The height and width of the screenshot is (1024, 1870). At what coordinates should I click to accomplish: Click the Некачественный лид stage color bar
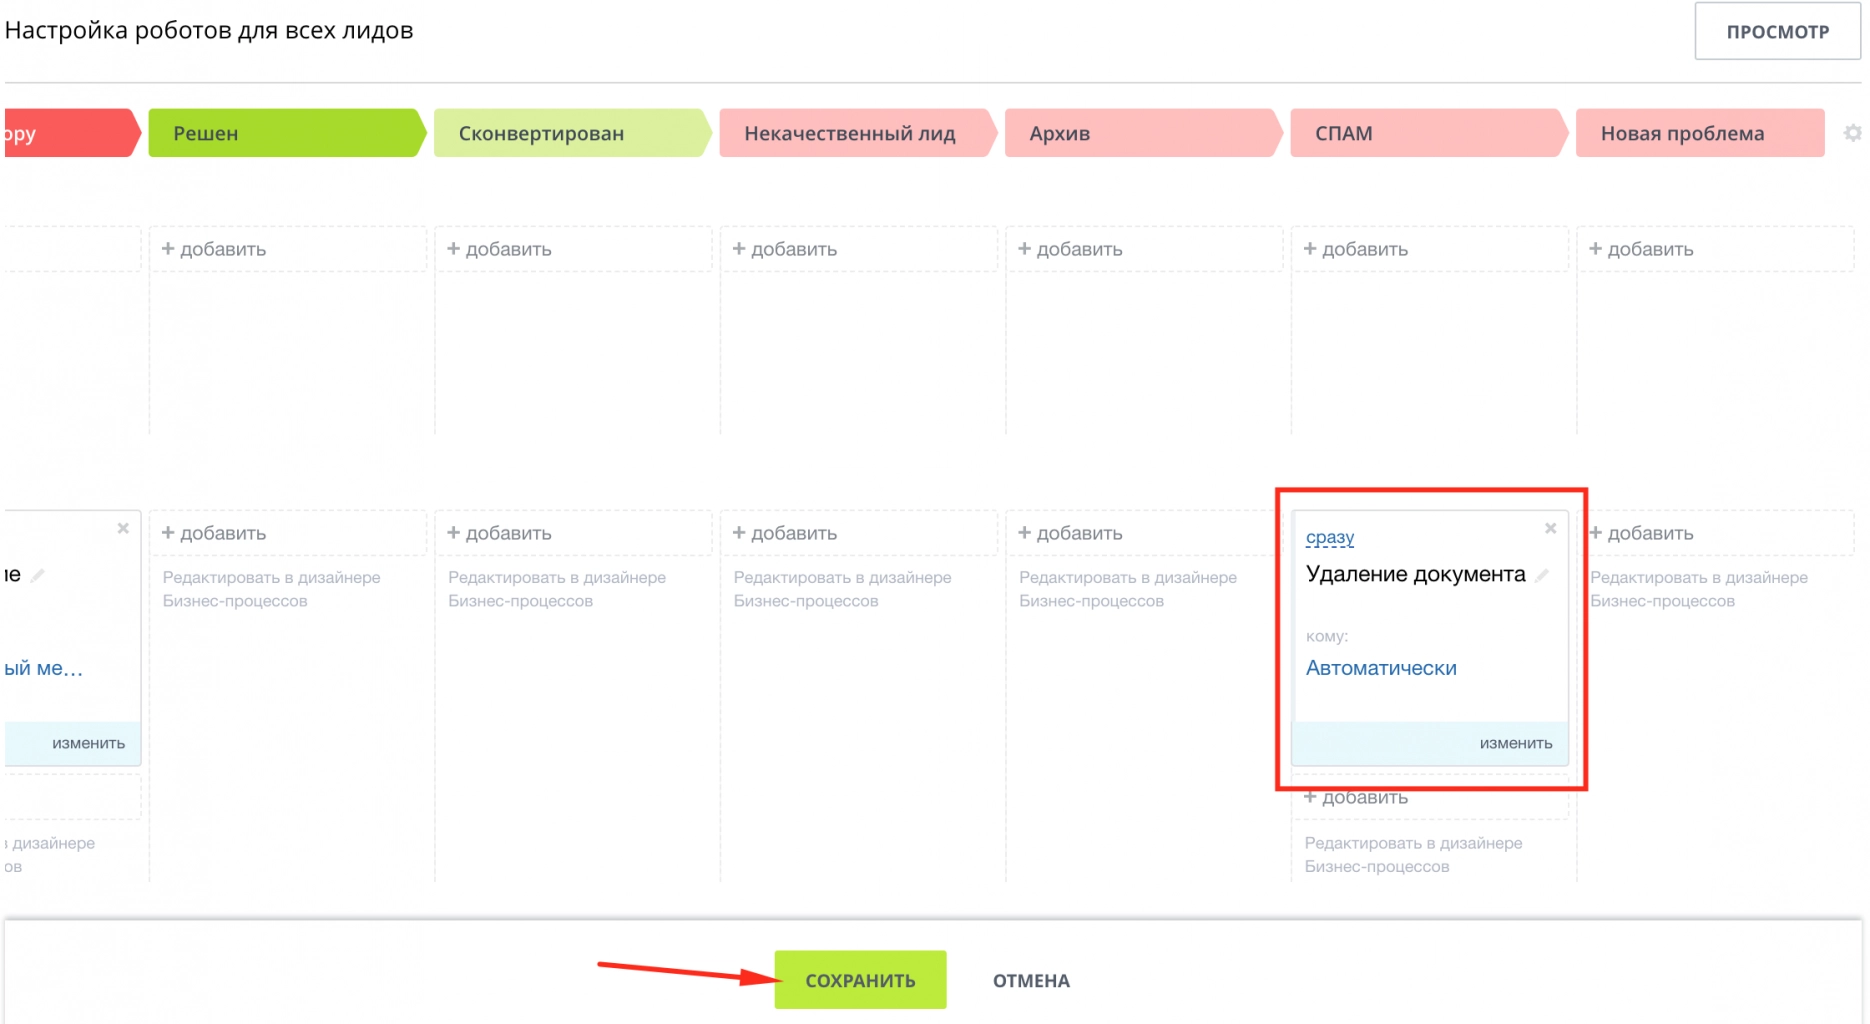tap(855, 133)
